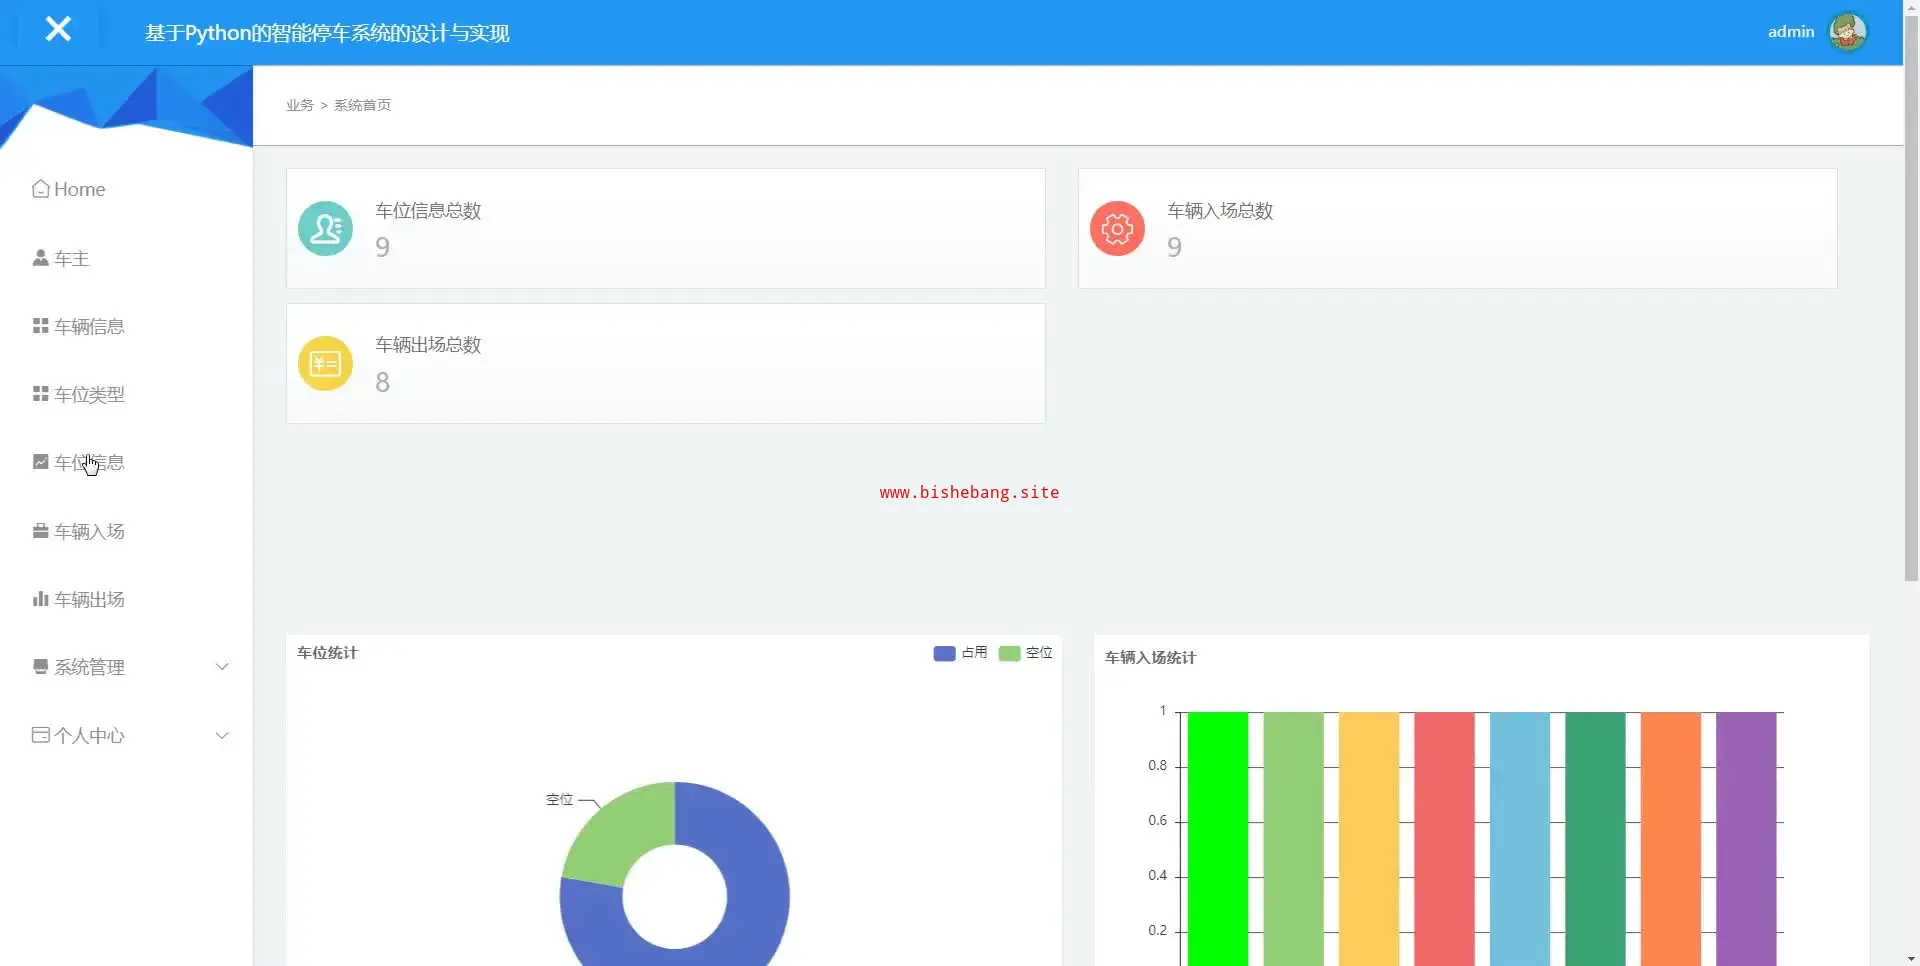Screen dimensions: 1920x966
Task: Click the yellow 车辆出场总数 card icon
Action: pos(325,363)
